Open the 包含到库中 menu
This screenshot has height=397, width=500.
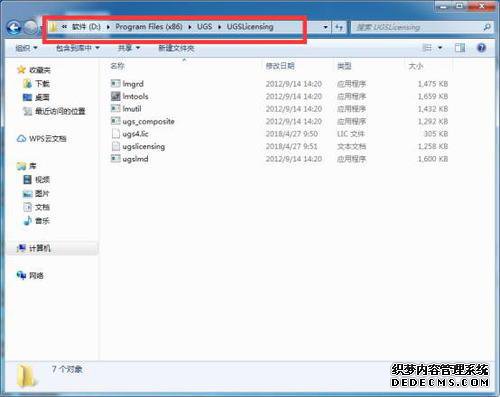tap(78, 48)
